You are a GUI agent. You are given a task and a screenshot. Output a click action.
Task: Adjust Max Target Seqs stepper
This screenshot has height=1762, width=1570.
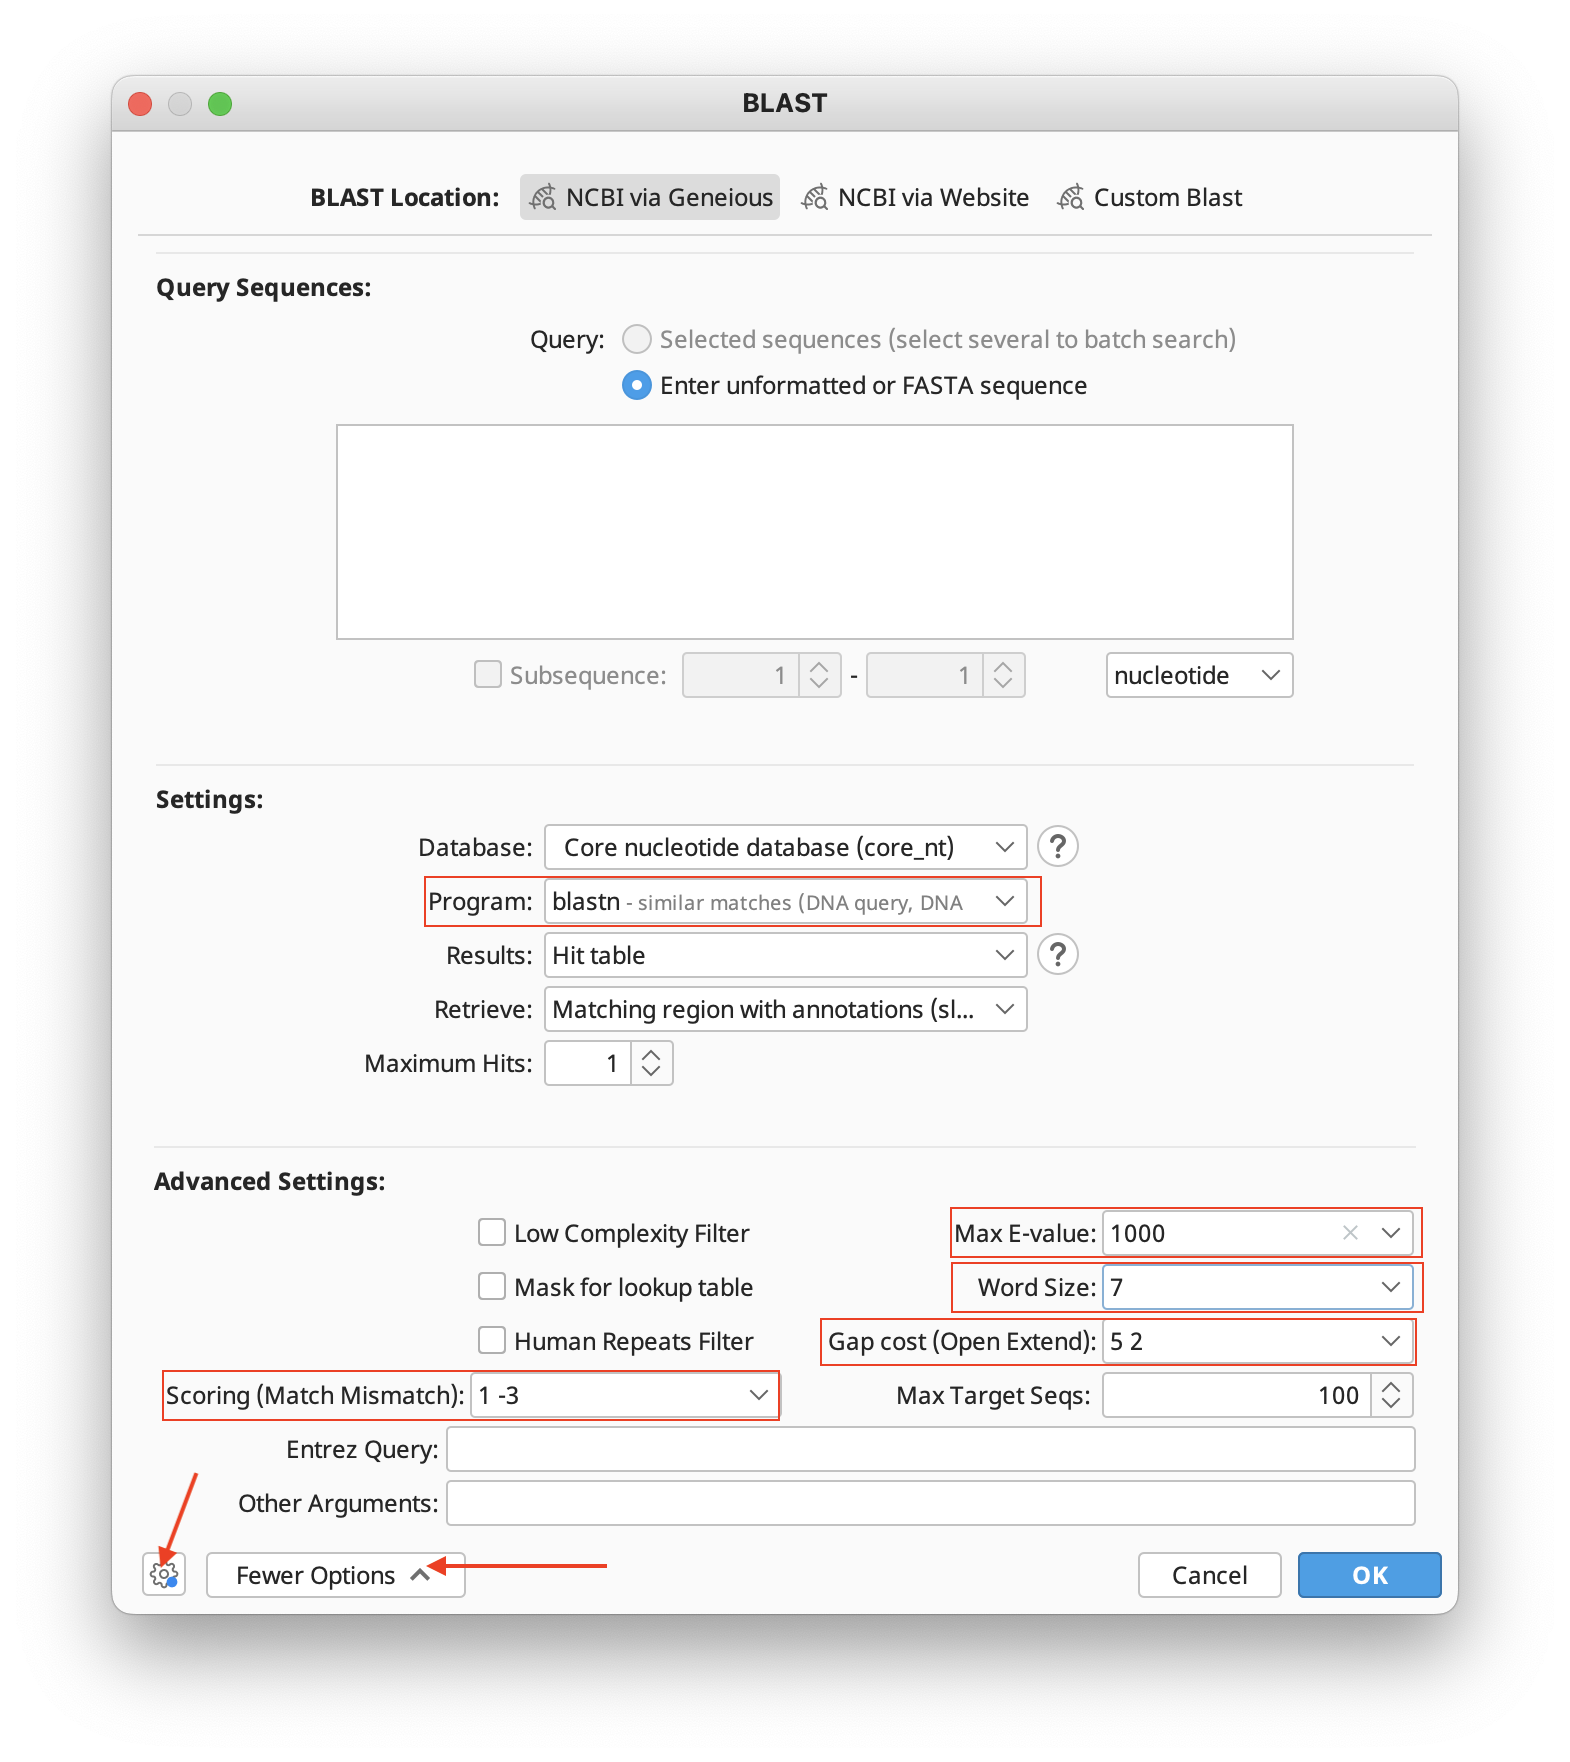1391,1395
